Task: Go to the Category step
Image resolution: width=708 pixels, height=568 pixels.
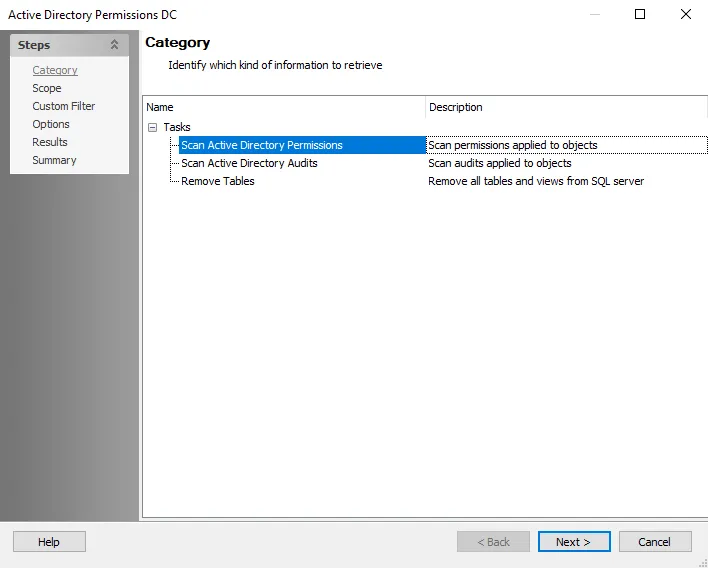Action: coord(55,70)
